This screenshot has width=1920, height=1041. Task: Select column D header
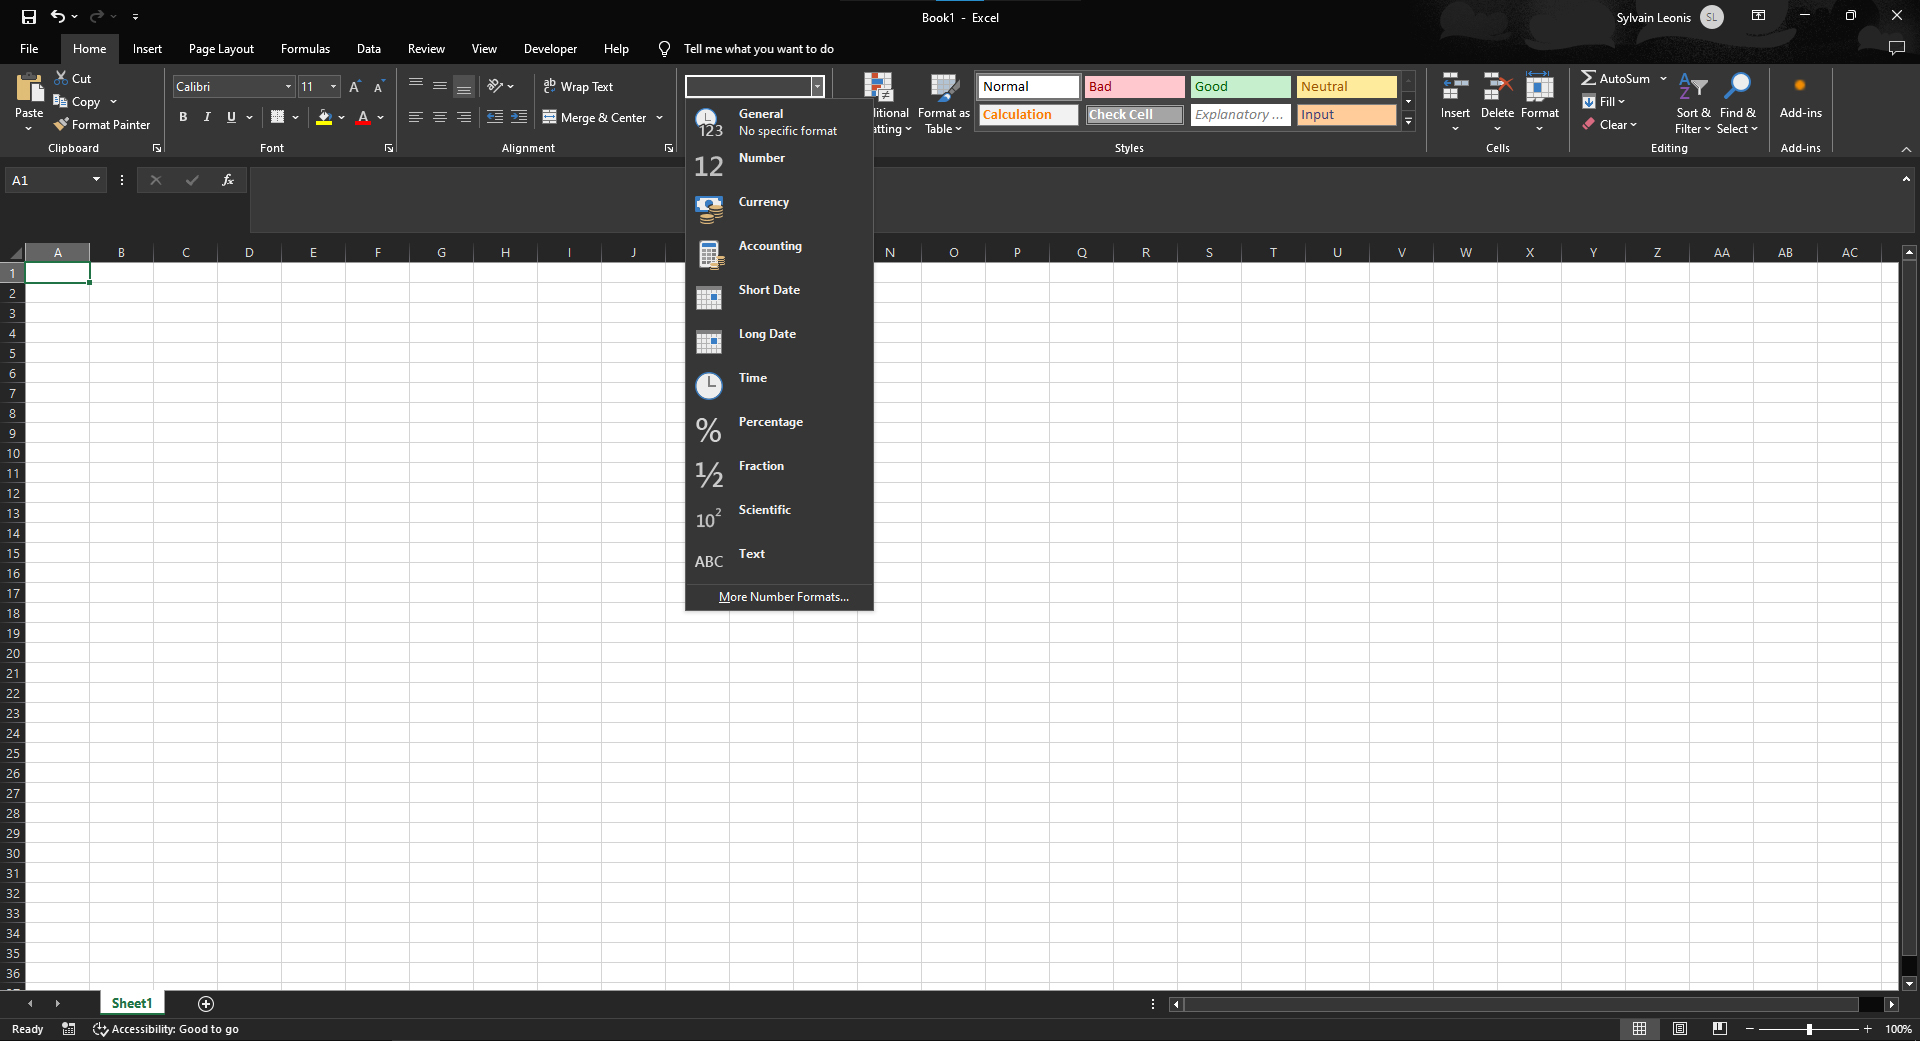coord(249,252)
